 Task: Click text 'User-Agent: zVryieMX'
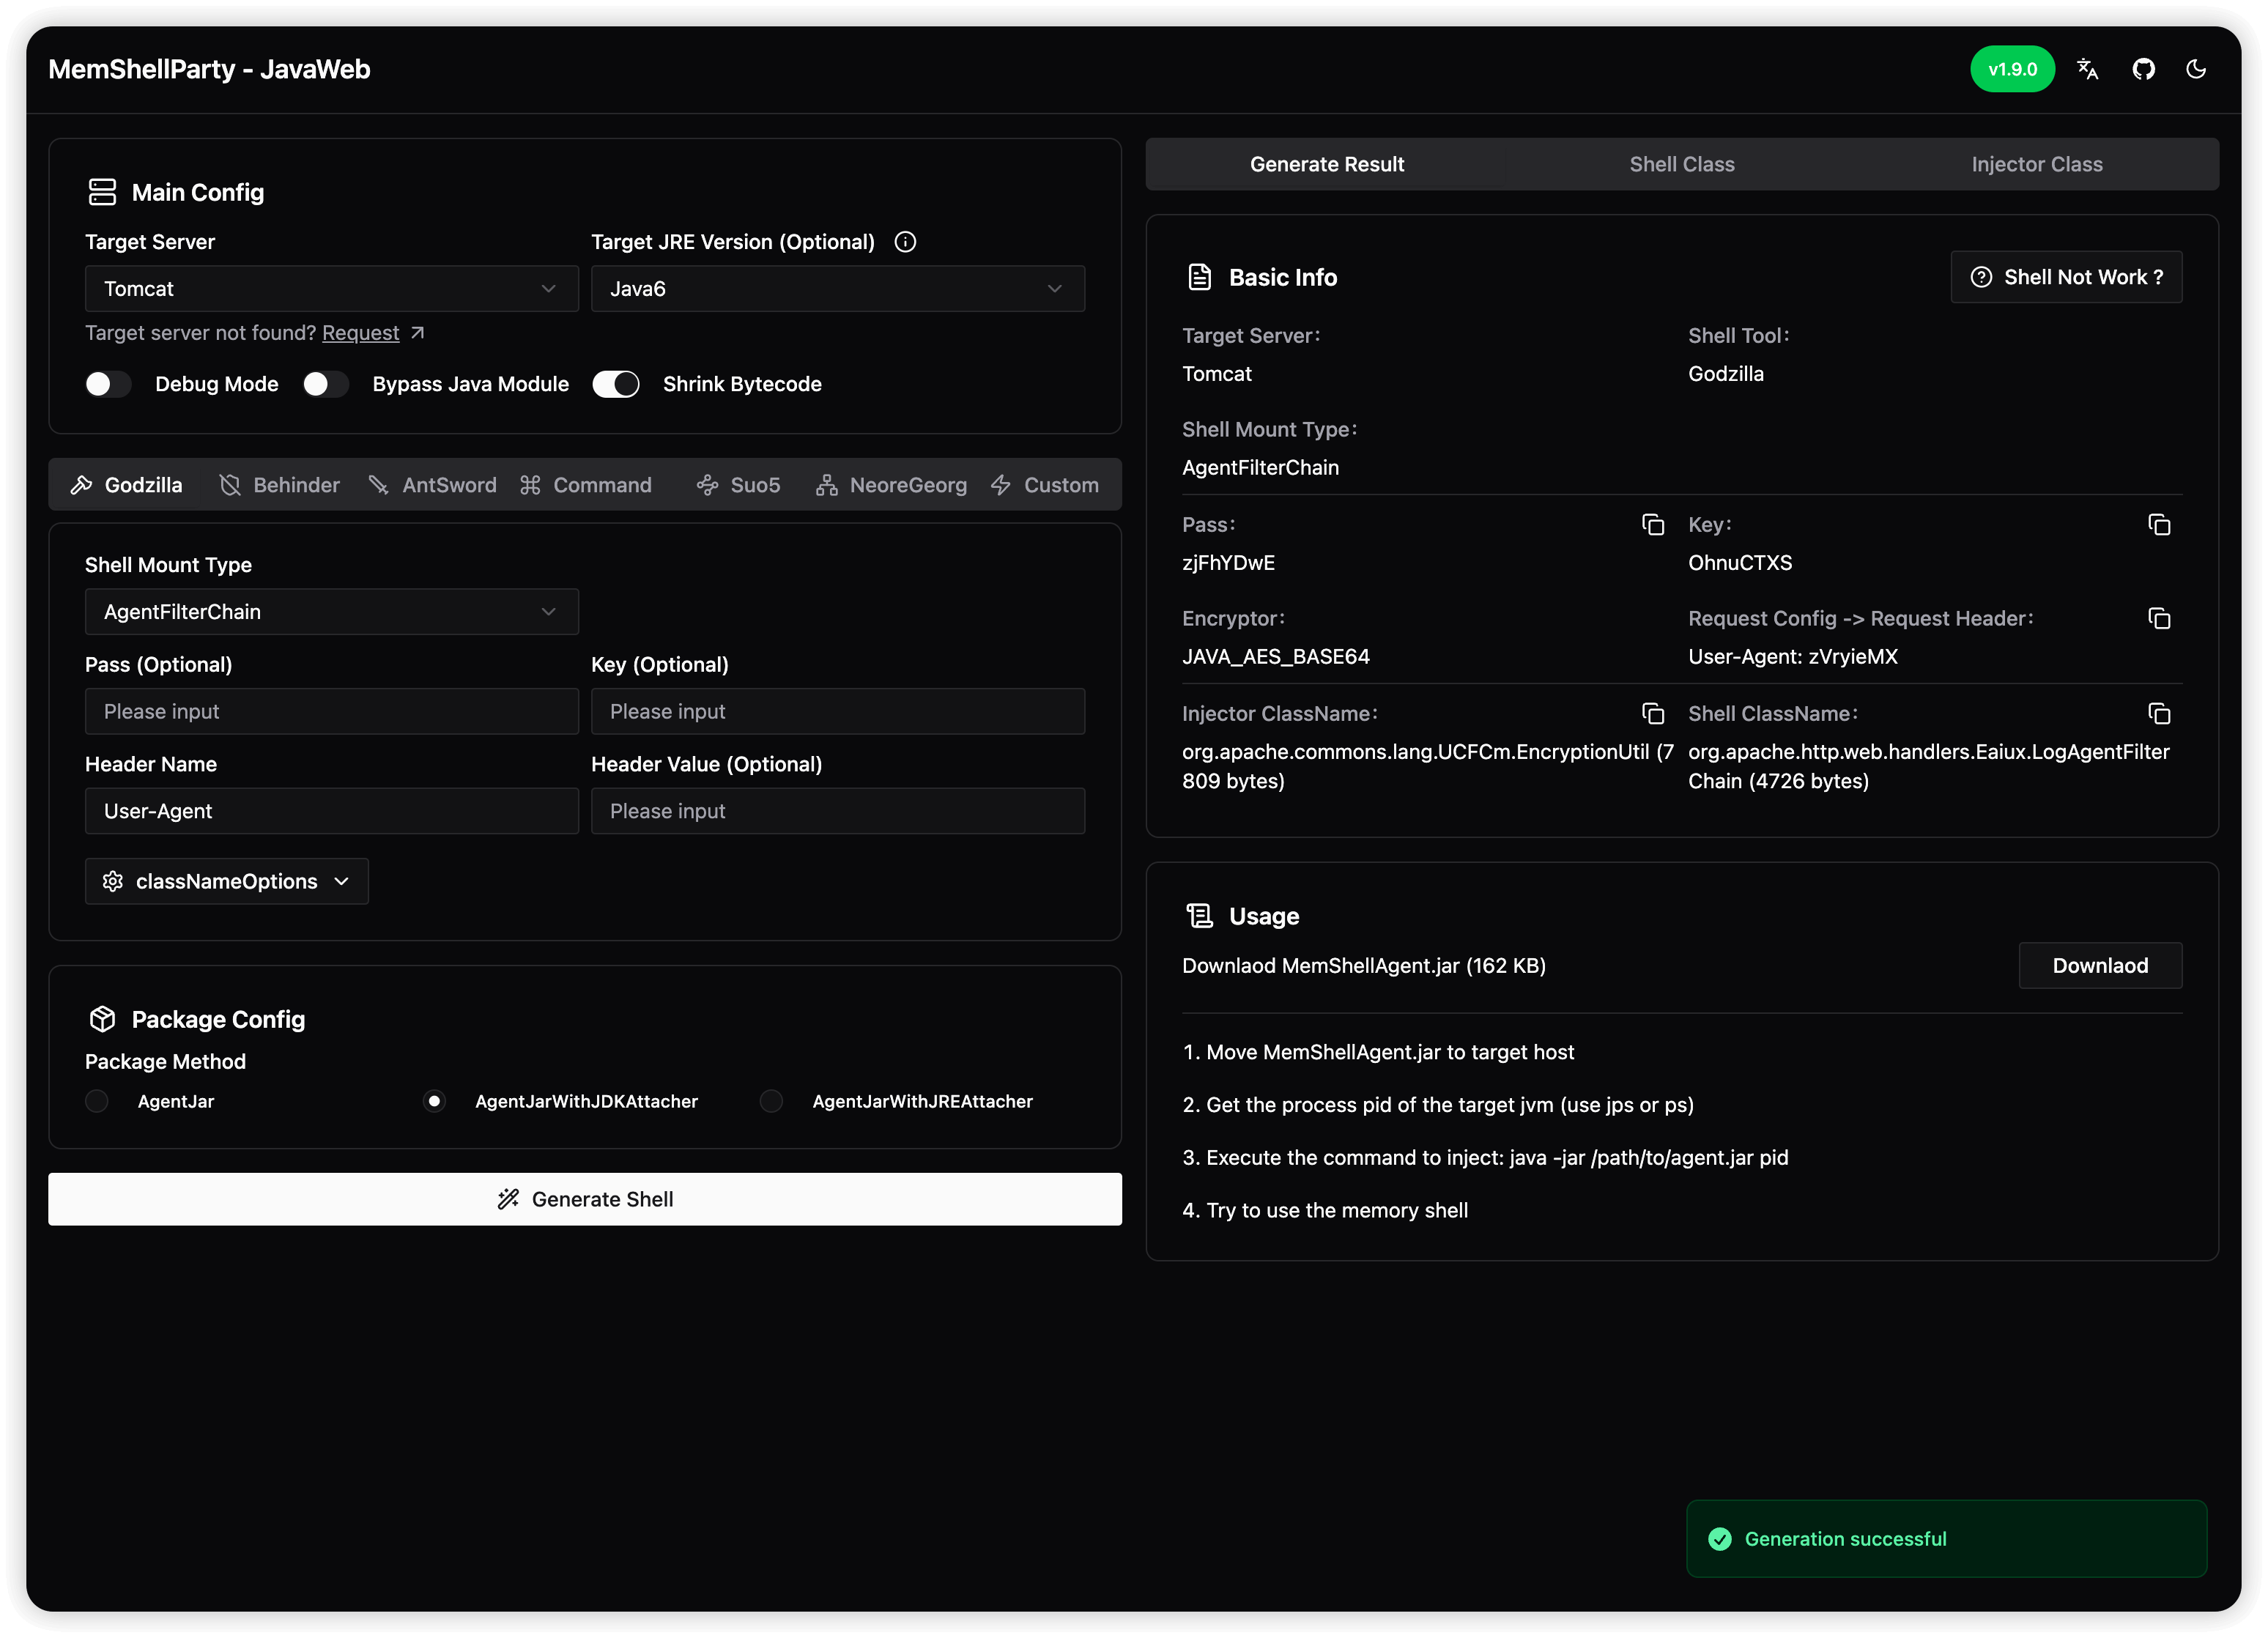pos(1793,657)
